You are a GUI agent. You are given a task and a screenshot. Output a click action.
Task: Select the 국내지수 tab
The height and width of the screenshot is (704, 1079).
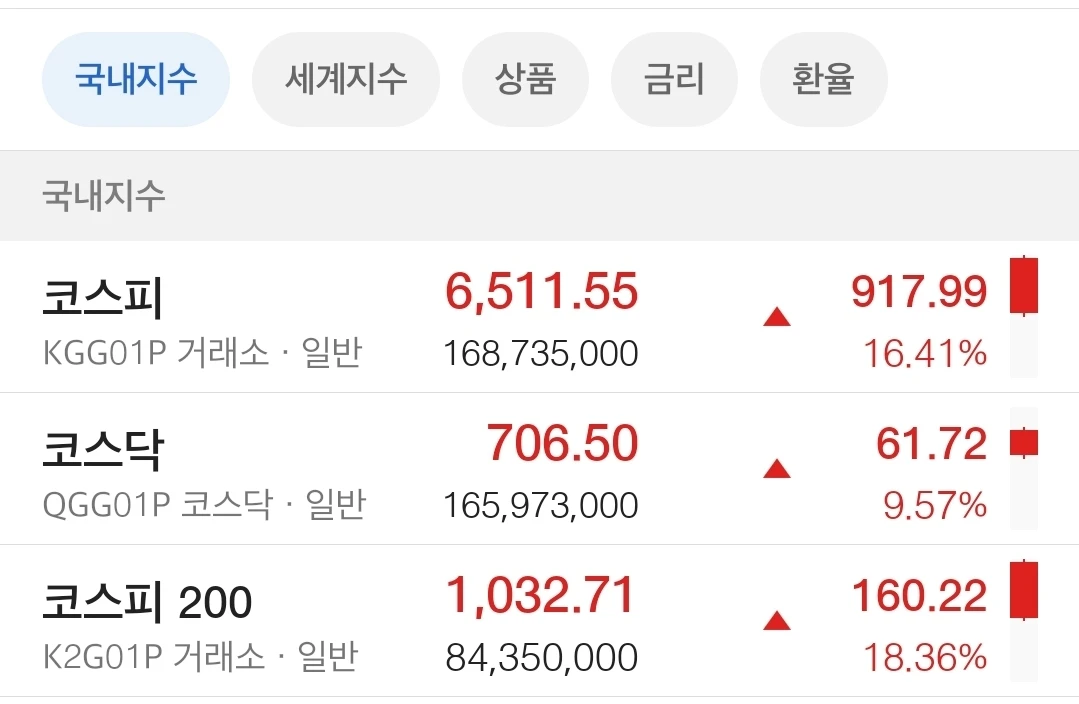(x=136, y=79)
